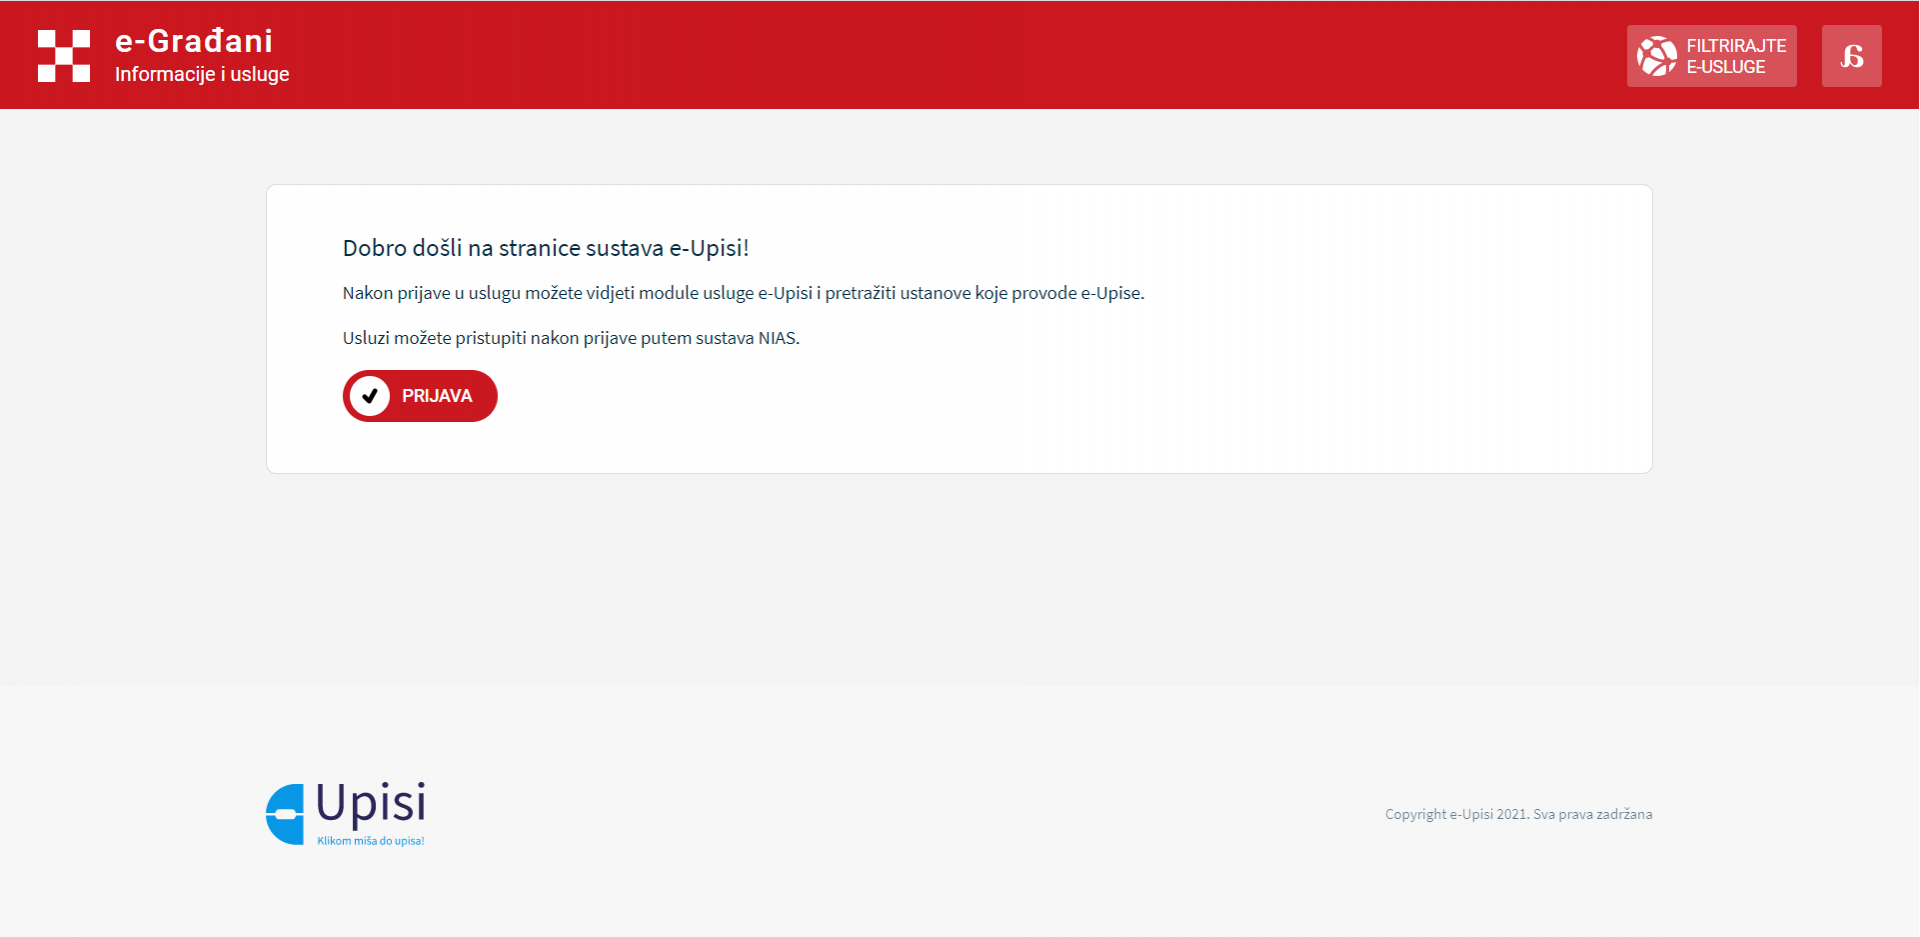Click the red-and-white checker emblem top left
The image size is (1920, 937).
63,55
